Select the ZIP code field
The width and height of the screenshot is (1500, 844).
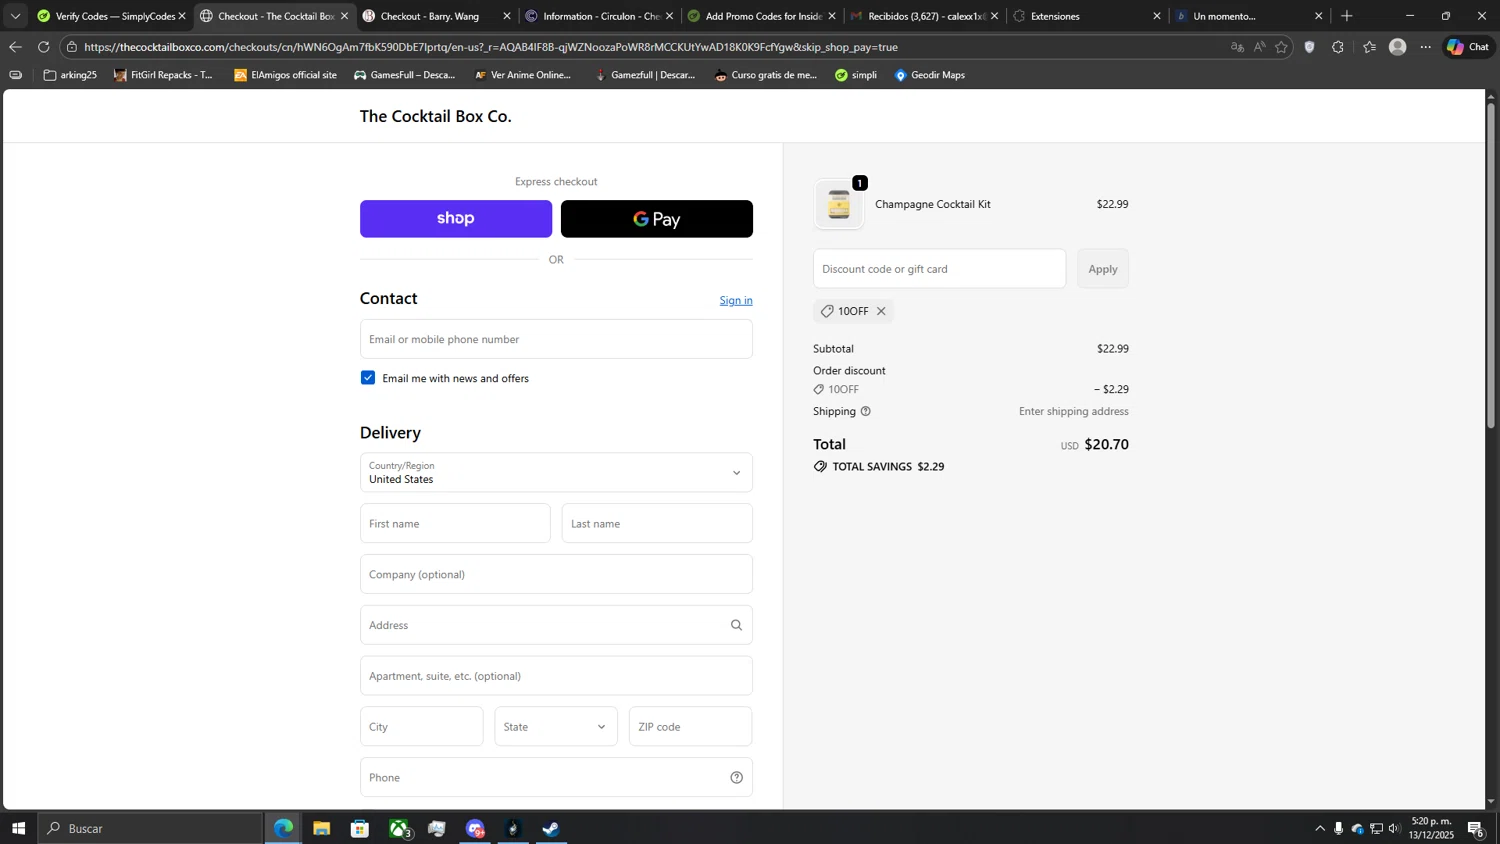click(x=690, y=727)
